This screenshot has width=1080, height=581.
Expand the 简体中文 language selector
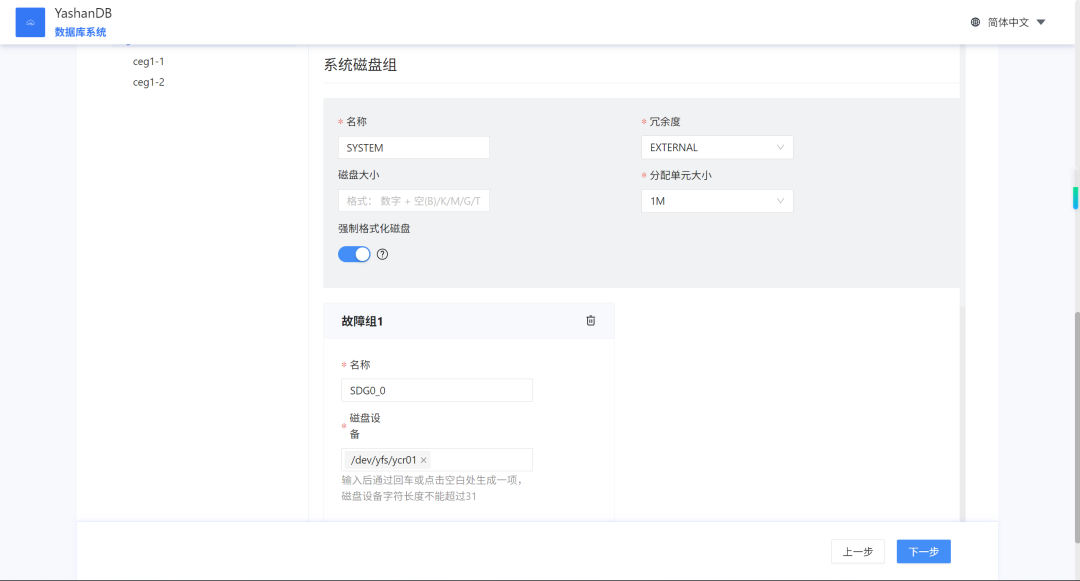pos(1016,22)
